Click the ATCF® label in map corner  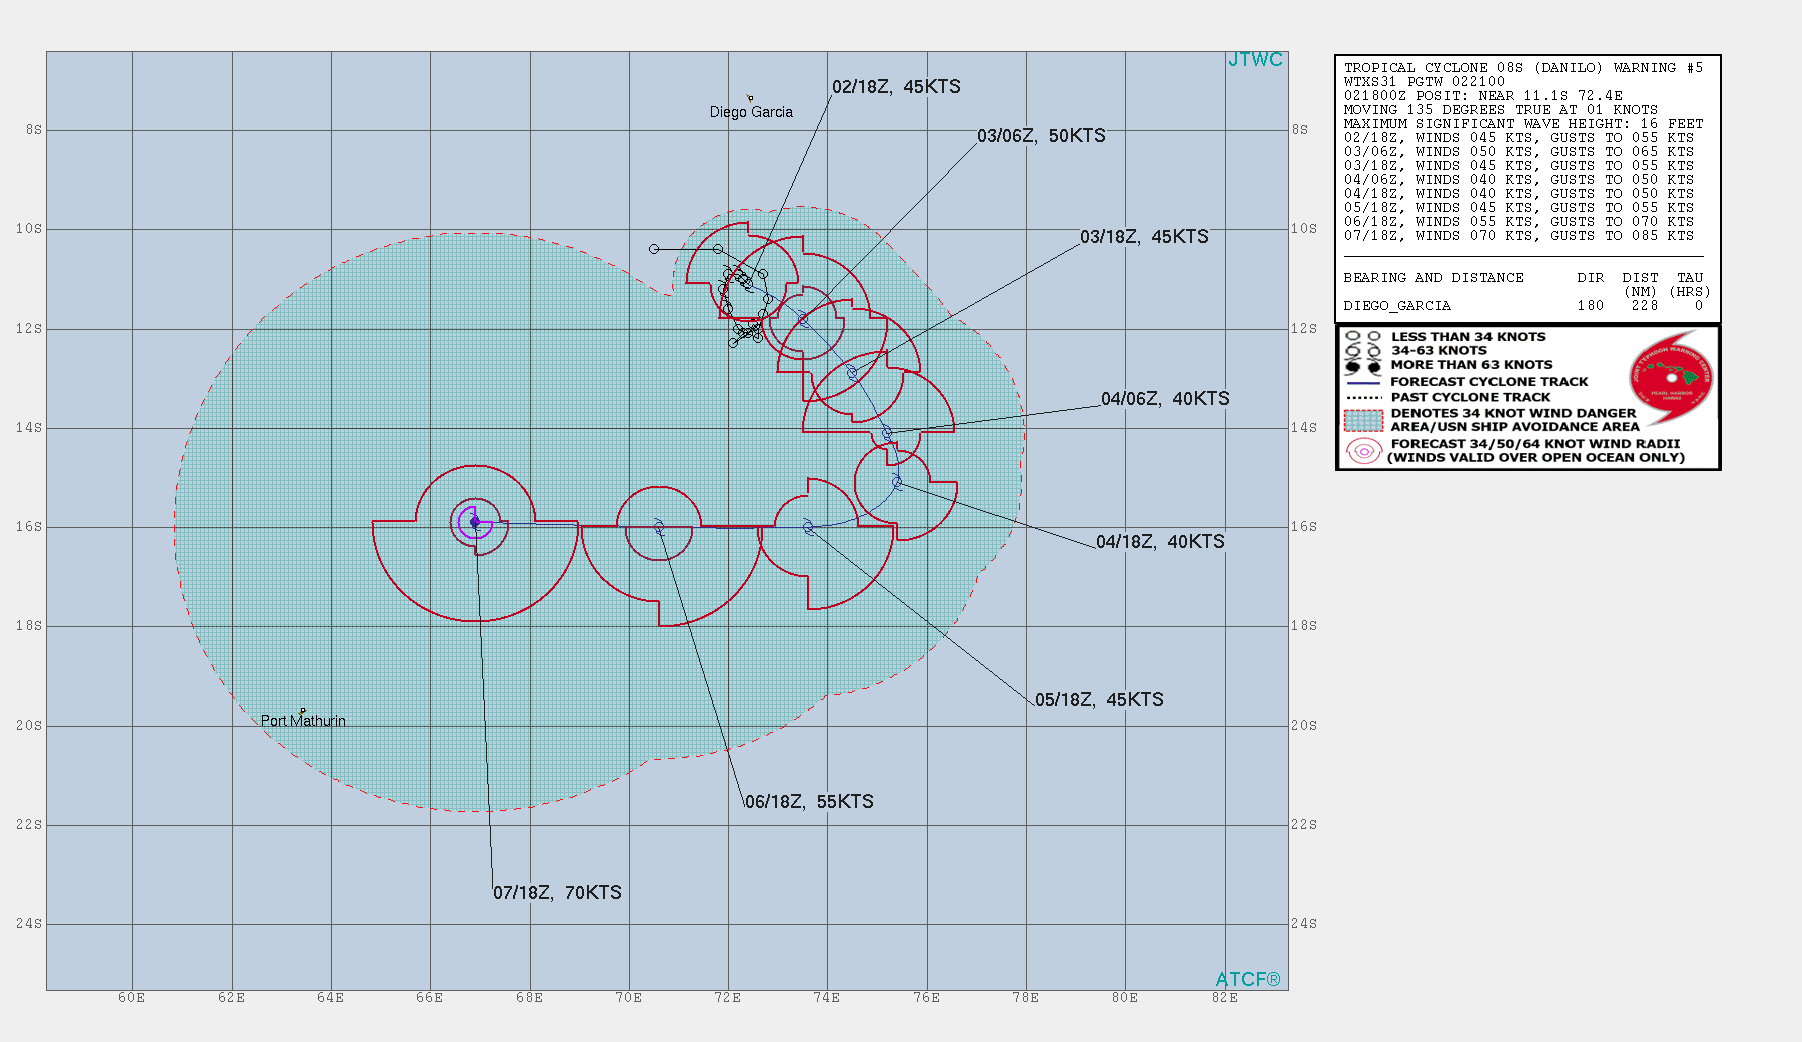coord(1248,980)
